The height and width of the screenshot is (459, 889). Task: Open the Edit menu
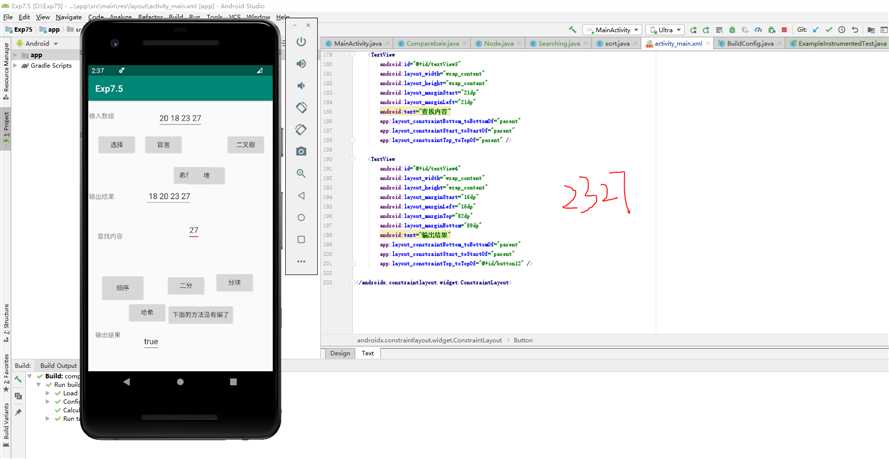24,18
